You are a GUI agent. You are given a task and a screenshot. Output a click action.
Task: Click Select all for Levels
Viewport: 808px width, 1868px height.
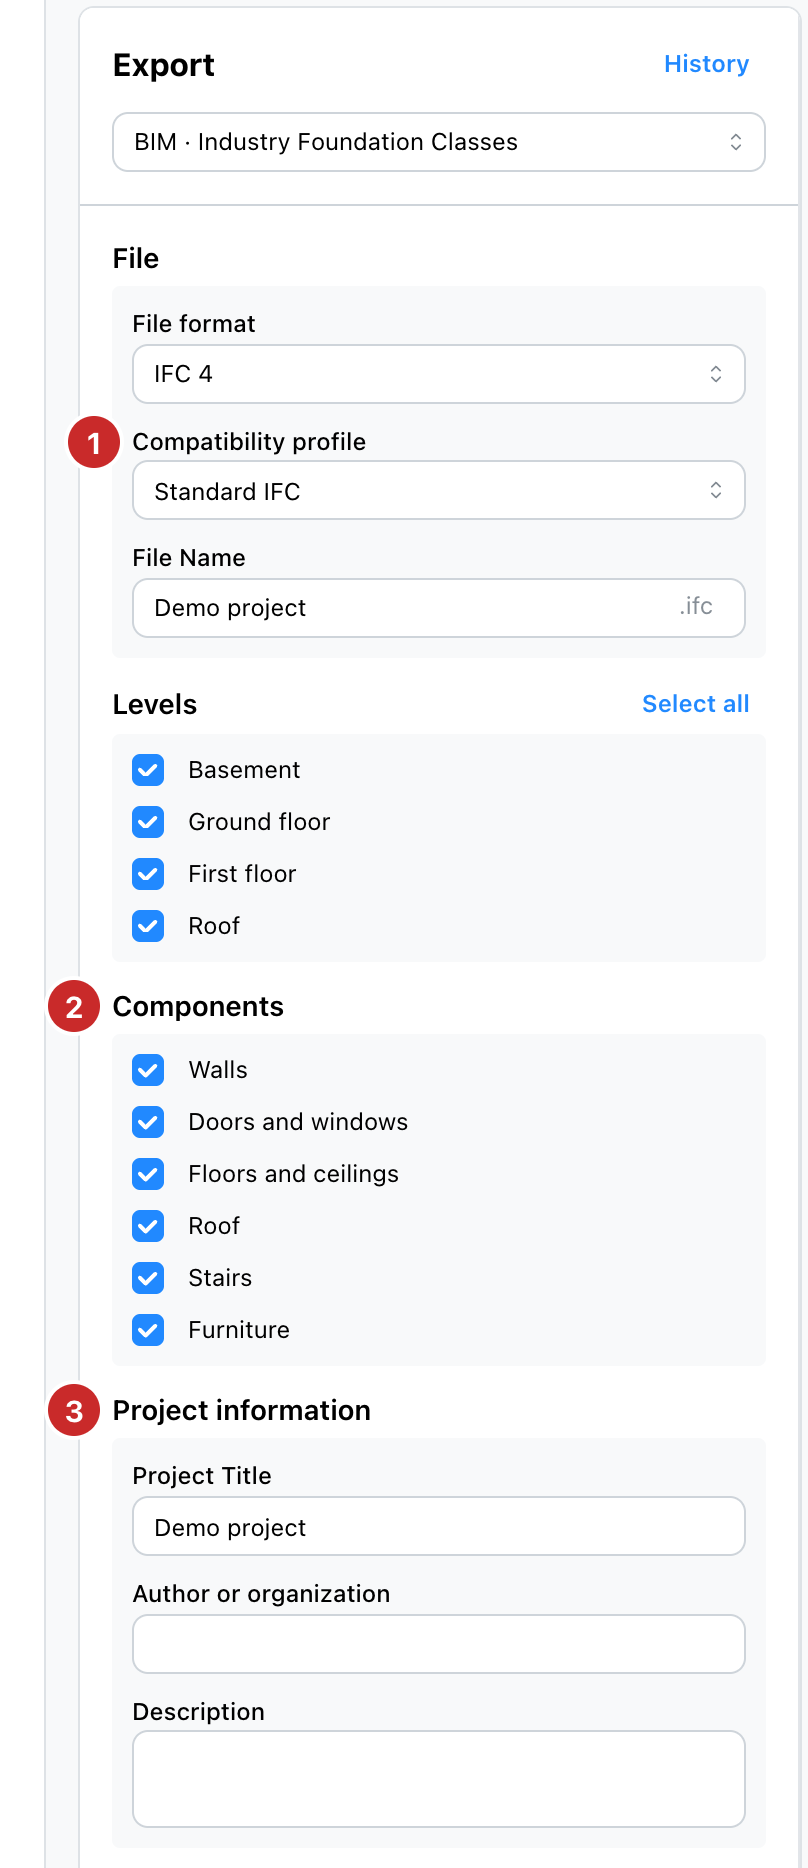coord(695,704)
